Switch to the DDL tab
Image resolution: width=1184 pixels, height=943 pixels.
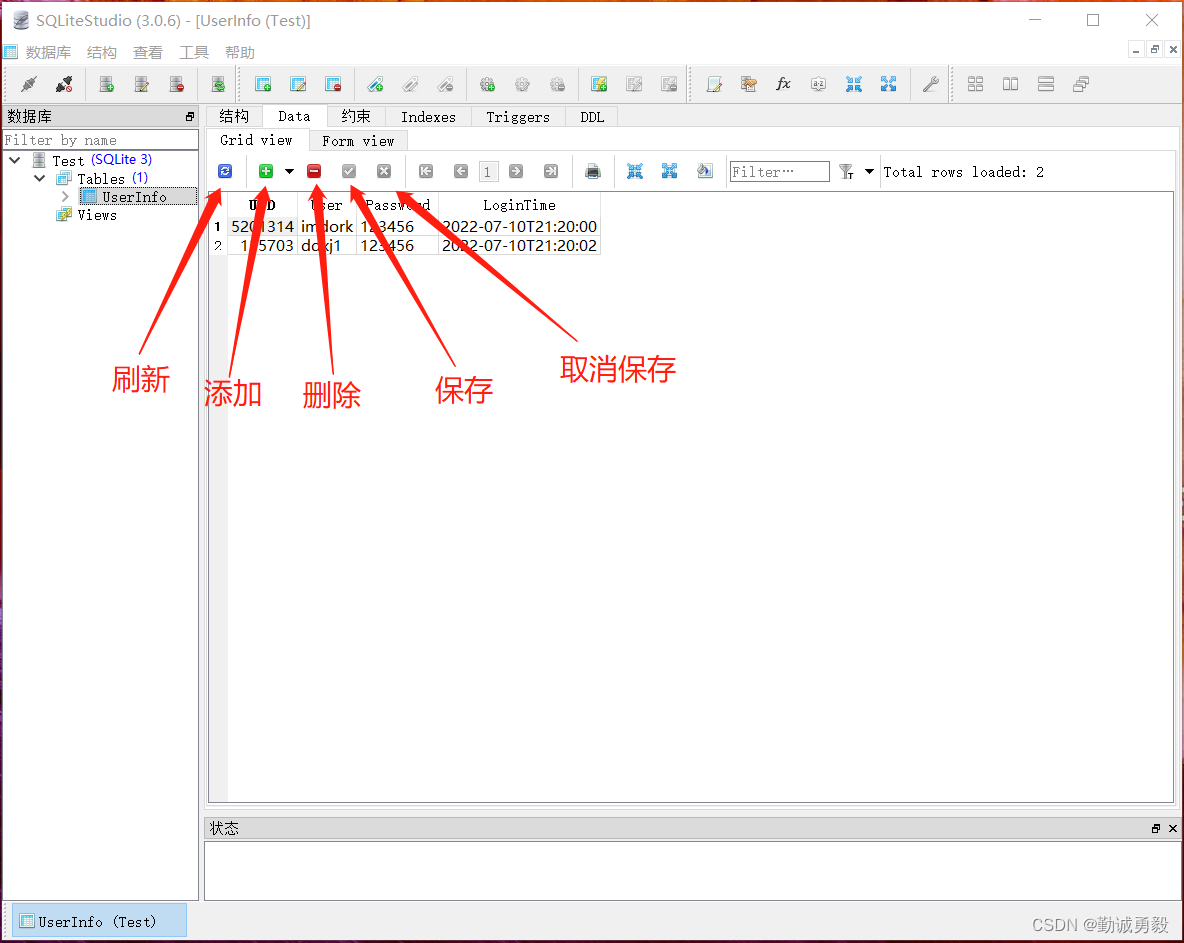pyautogui.click(x=592, y=117)
